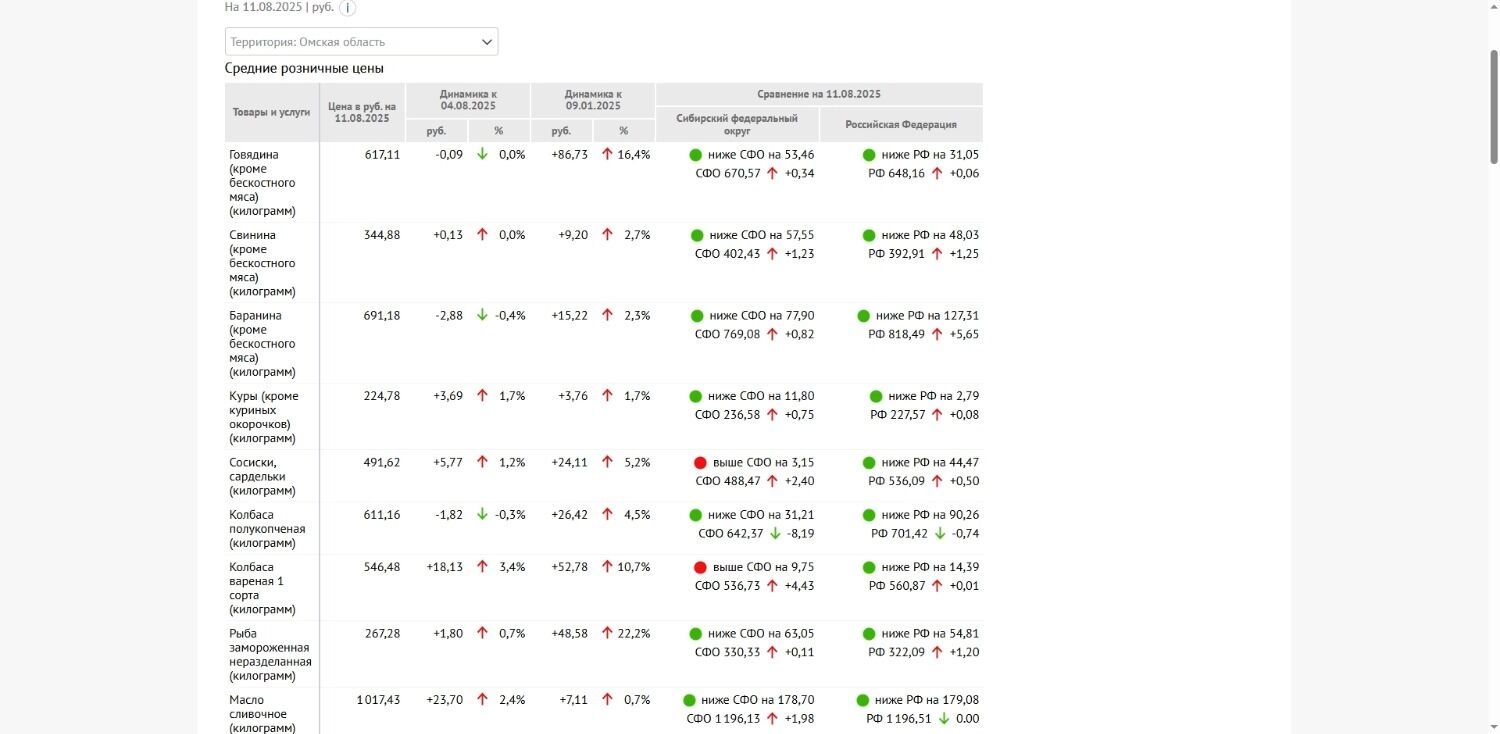Click red circle in Сосиски СФО comparison
Viewport: 1500px width, 734px height.
click(700, 463)
